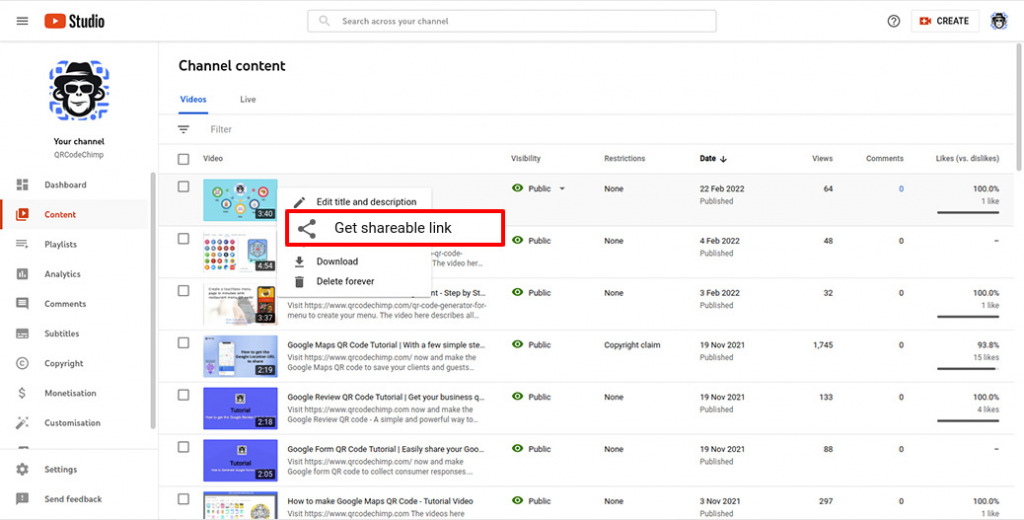The height and width of the screenshot is (520, 1024).
Task: Click Public visibility on Google Form video
Action: coord(539,449)
